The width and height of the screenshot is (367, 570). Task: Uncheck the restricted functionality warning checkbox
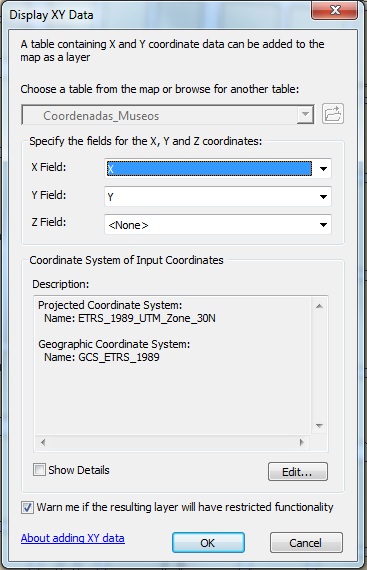(x=27, y=507)
